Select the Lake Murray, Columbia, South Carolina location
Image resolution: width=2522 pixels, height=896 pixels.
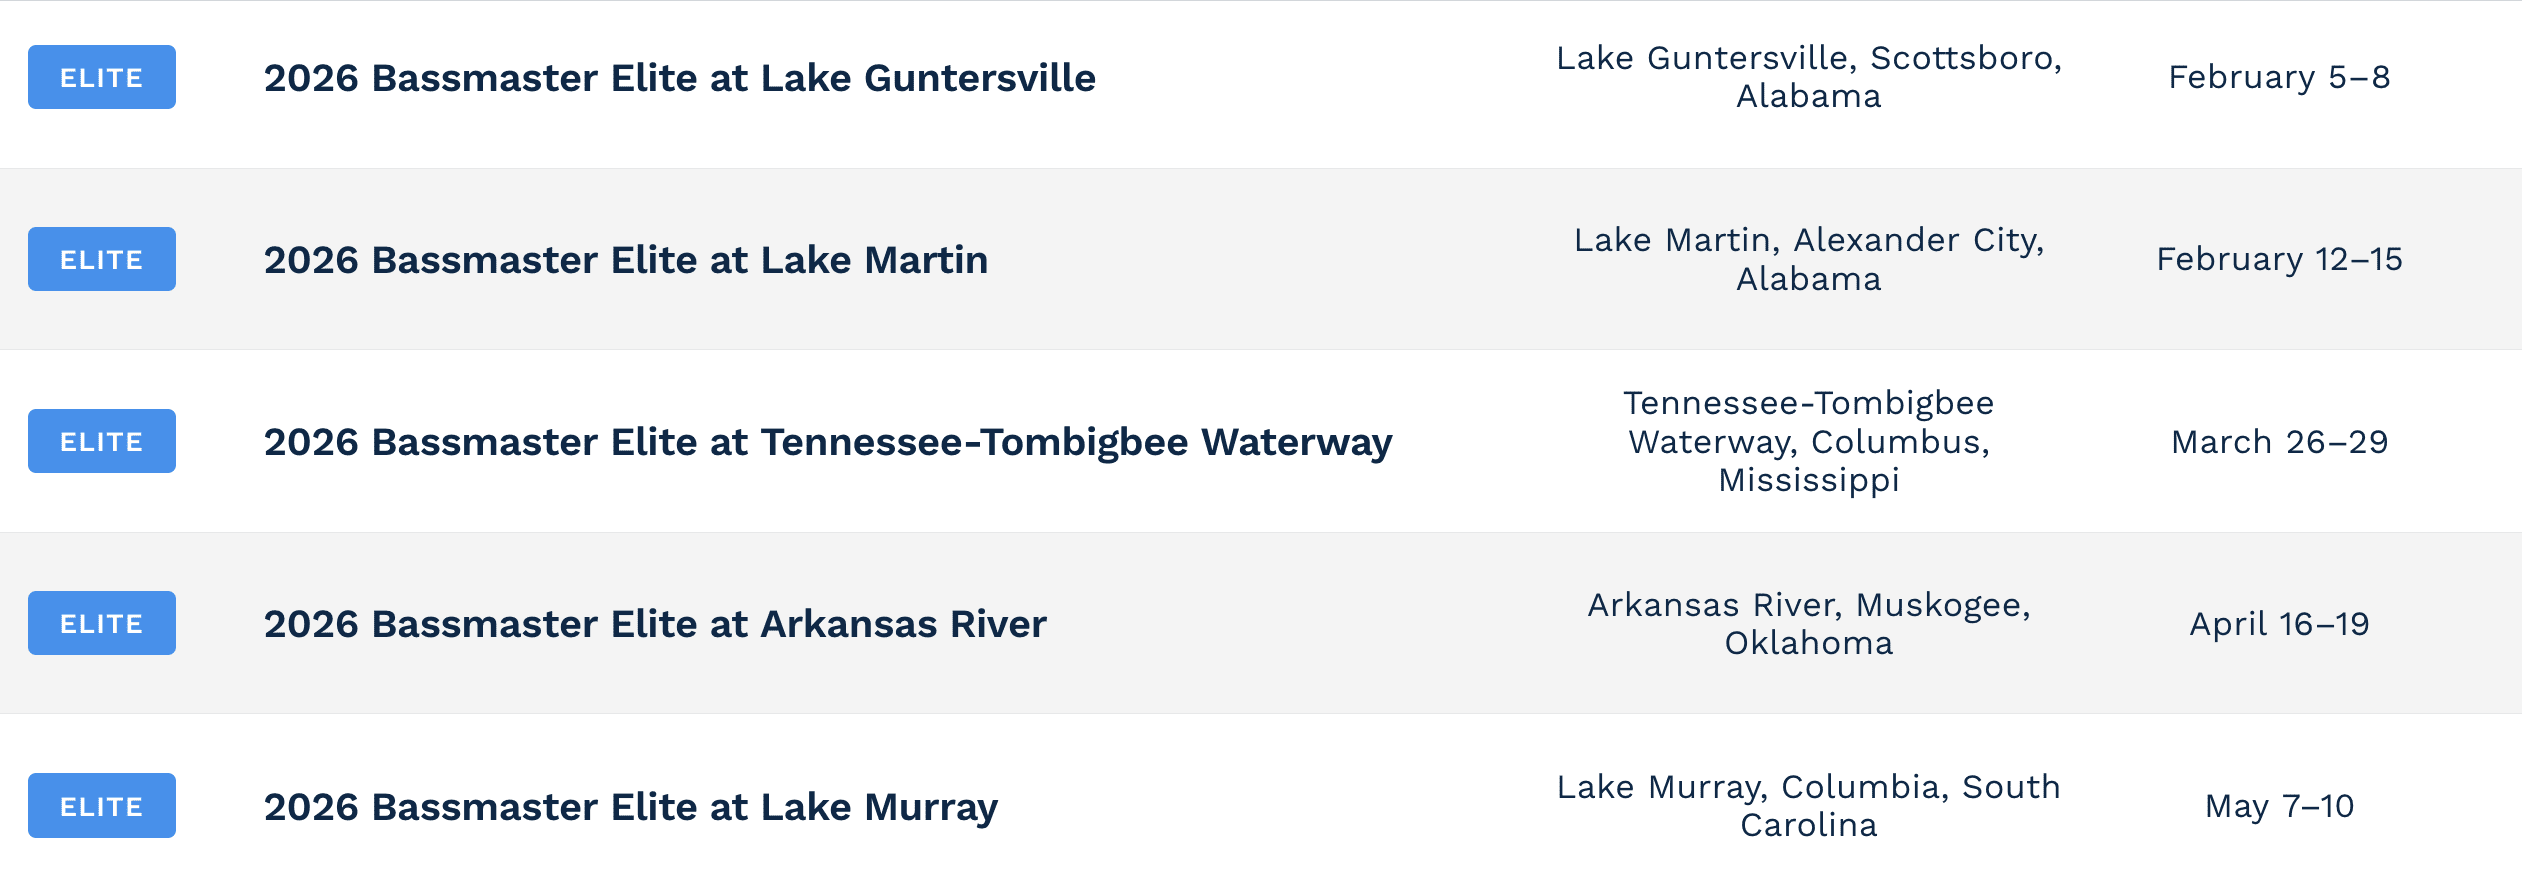1808,806
